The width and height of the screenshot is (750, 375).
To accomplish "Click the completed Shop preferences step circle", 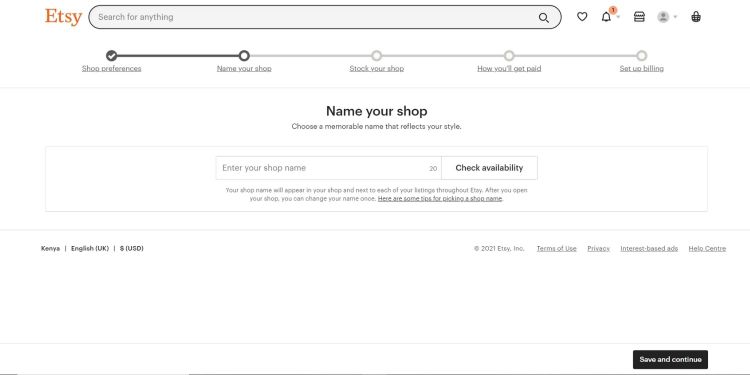I will pyautogui.click(x=111, y=55).
